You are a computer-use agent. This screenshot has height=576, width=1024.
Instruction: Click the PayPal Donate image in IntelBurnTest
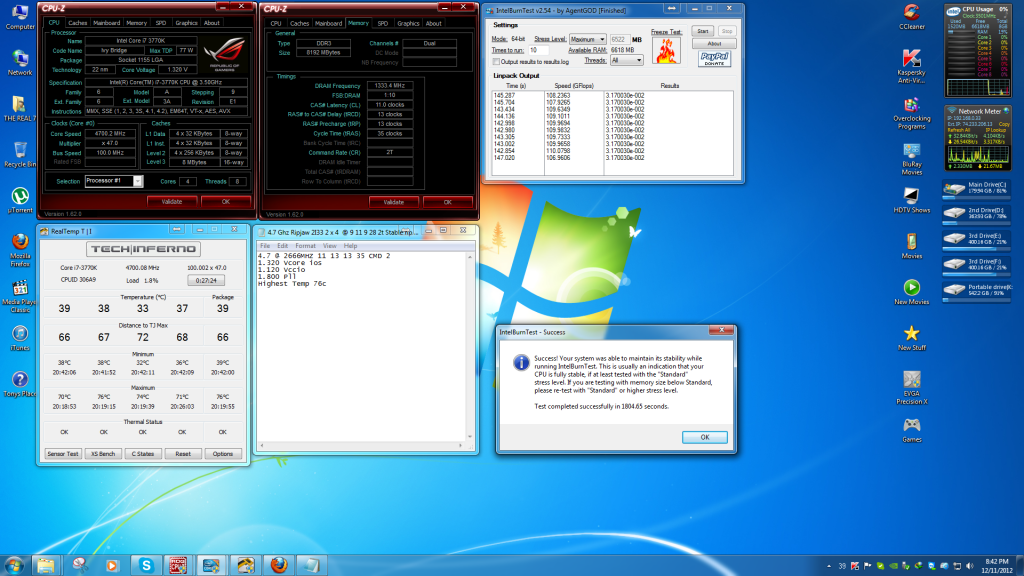[x=714, y=59]
